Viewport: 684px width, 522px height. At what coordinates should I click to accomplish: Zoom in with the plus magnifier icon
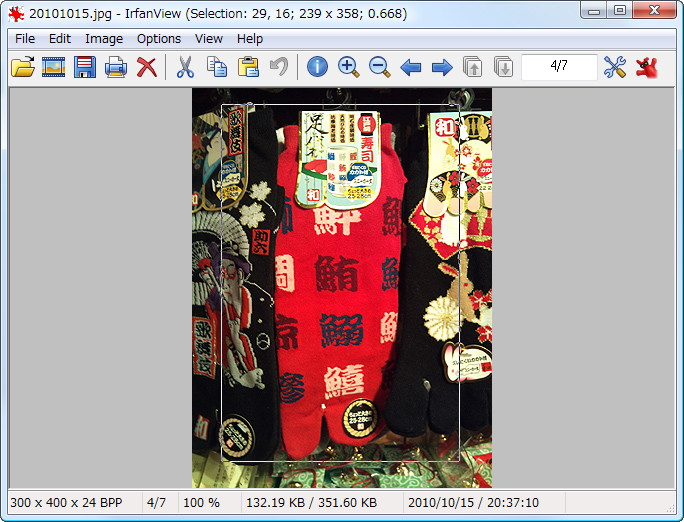click(x=349, y=67)
